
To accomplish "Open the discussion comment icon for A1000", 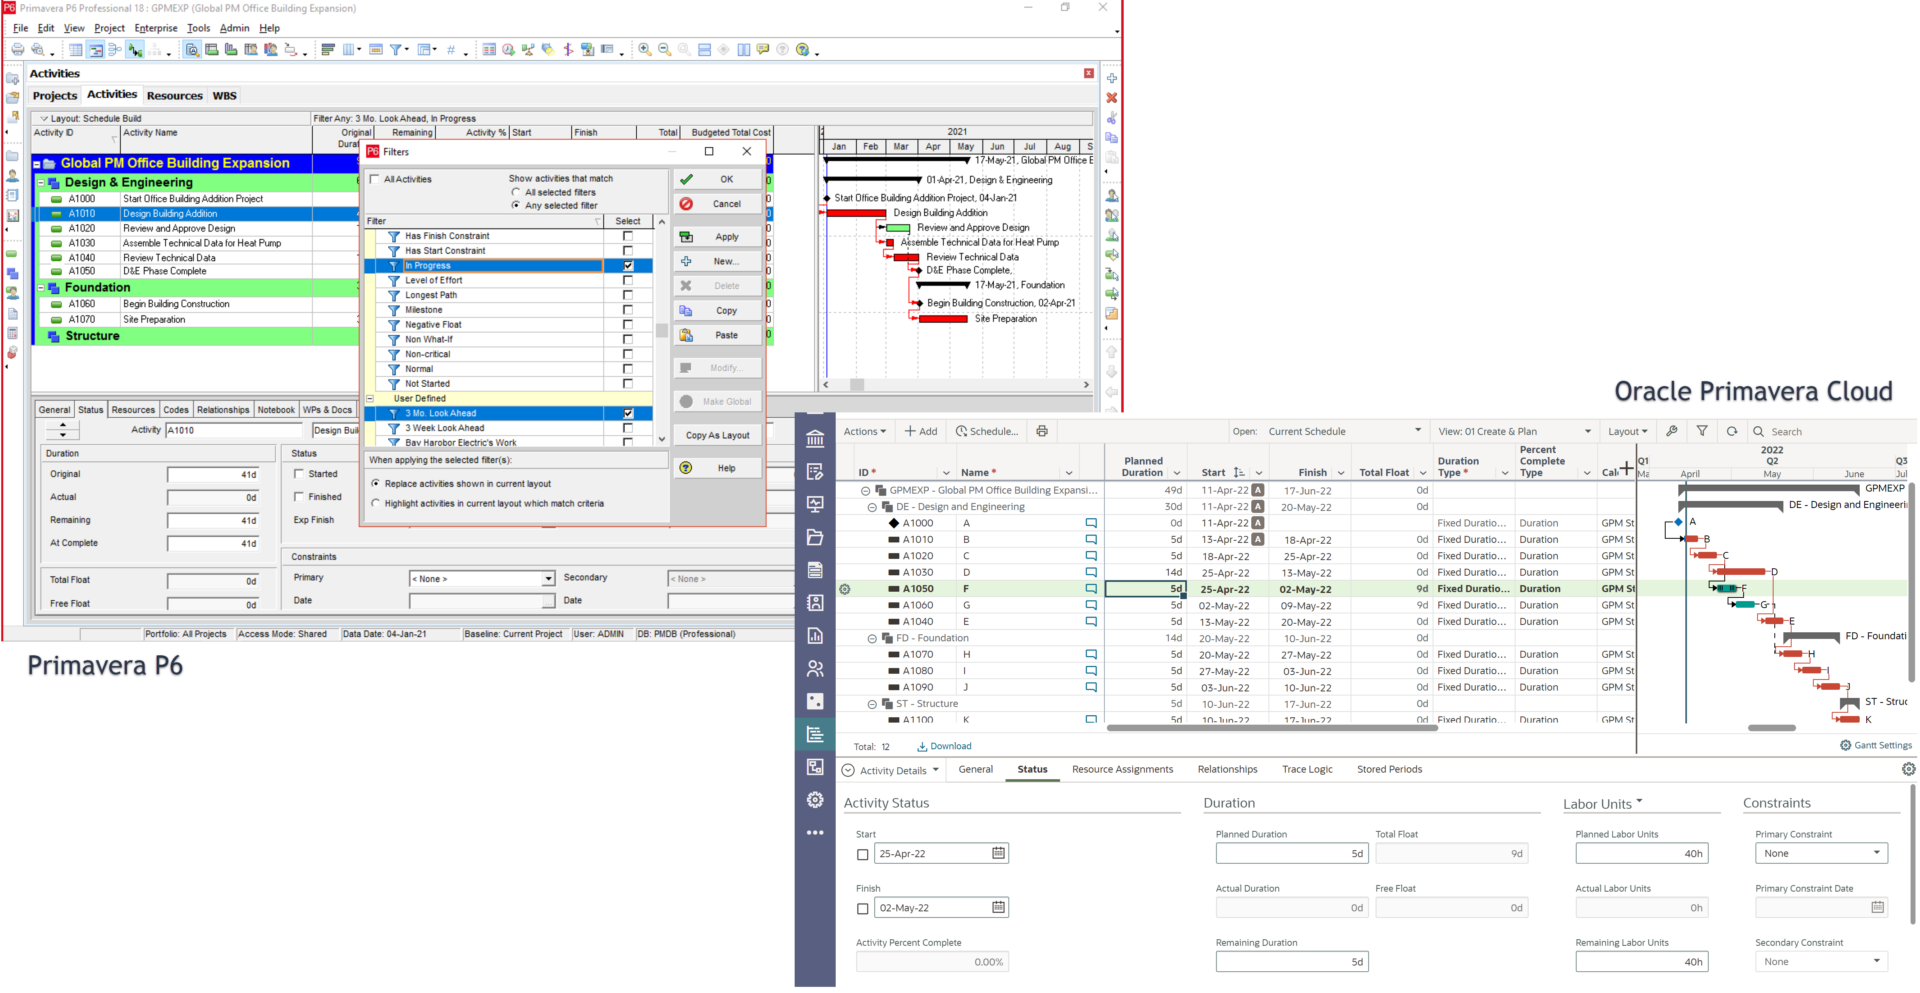I will 1091,523.
